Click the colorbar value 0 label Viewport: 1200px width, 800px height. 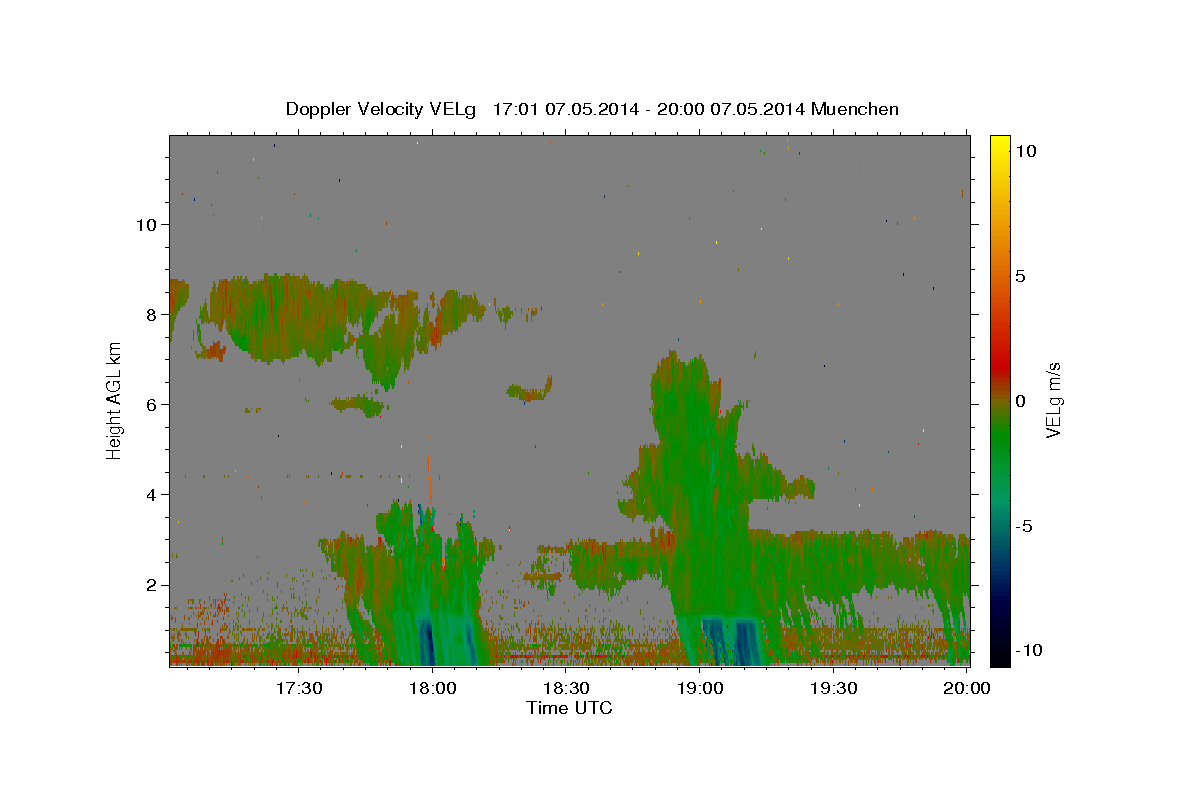pyautogui.click(x=1020, y=401)
